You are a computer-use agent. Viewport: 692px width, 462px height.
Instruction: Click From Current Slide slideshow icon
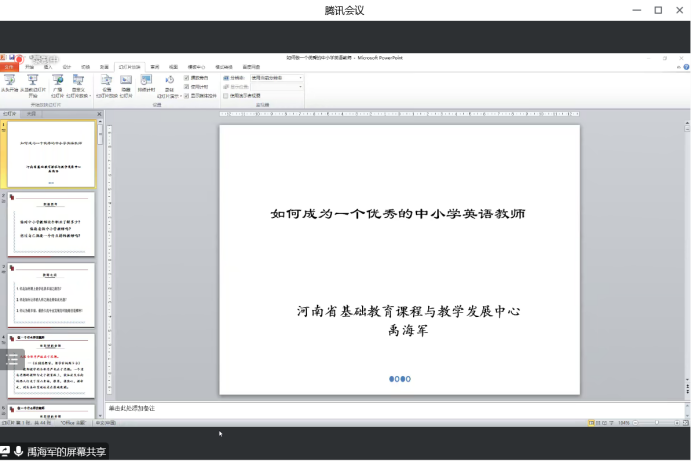tap(32, 82)
